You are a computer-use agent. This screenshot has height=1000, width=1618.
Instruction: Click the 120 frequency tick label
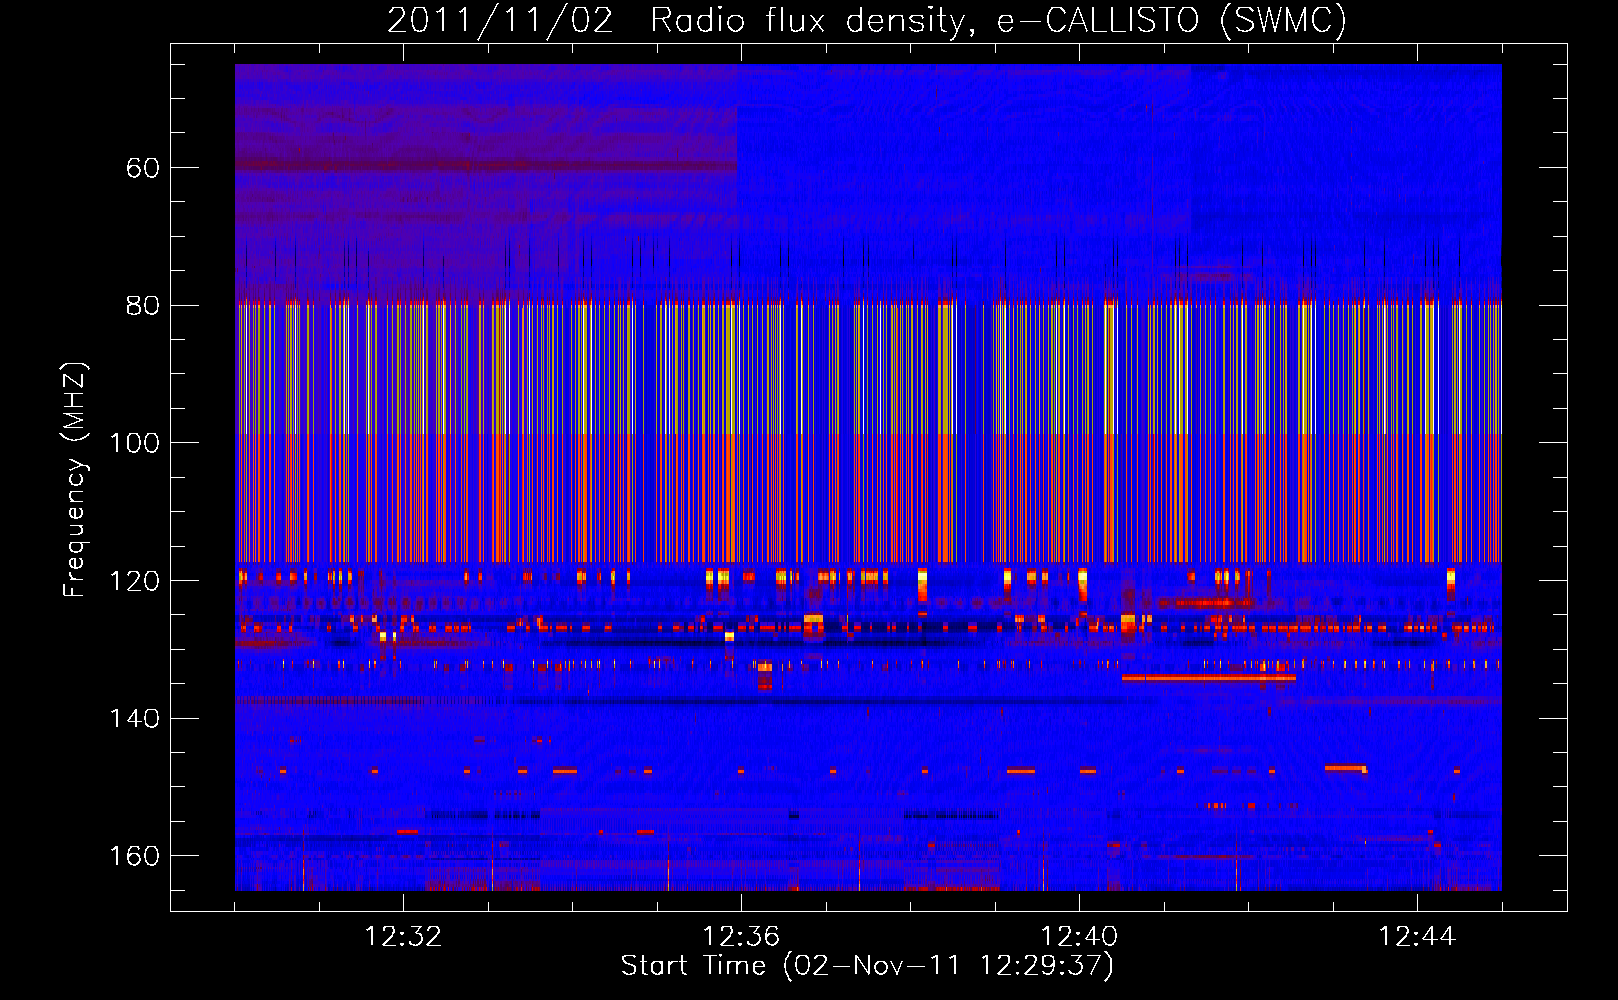pos(134,581)
